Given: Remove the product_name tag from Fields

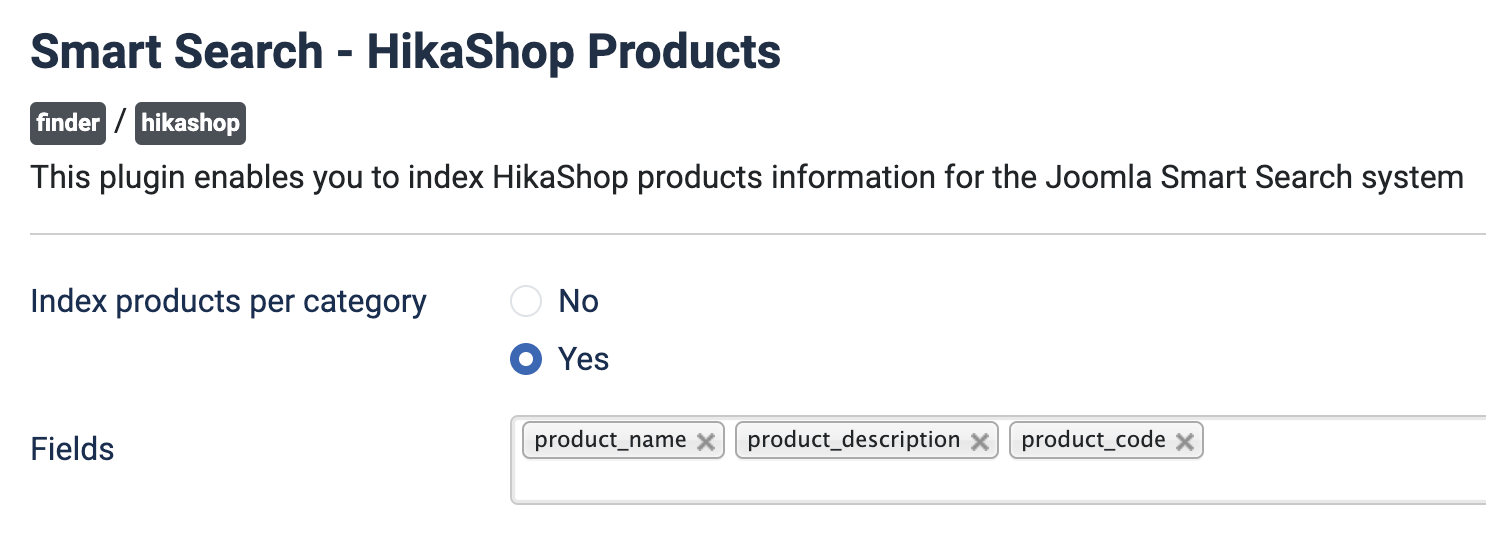Looking at the screenshot, I should tap(706, 442).
